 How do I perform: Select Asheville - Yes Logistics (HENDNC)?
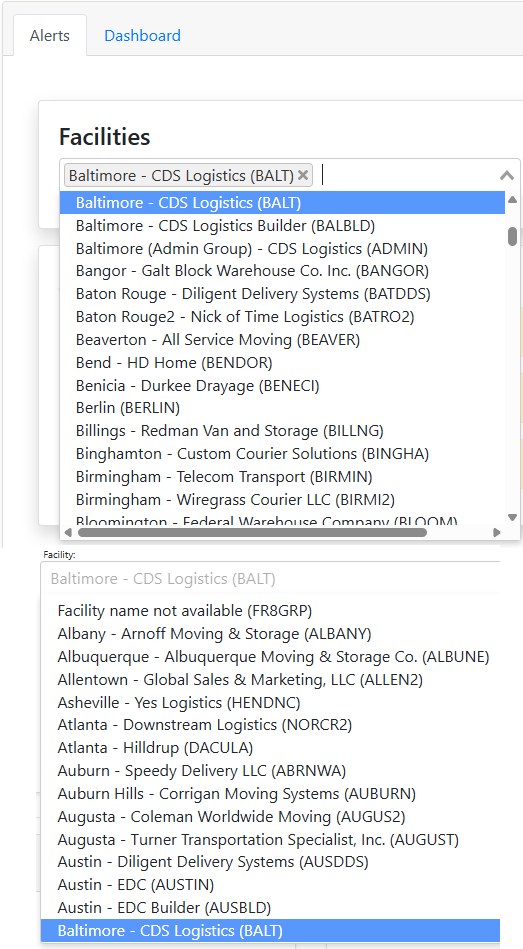pyautogui.click(x=270, y=703)
